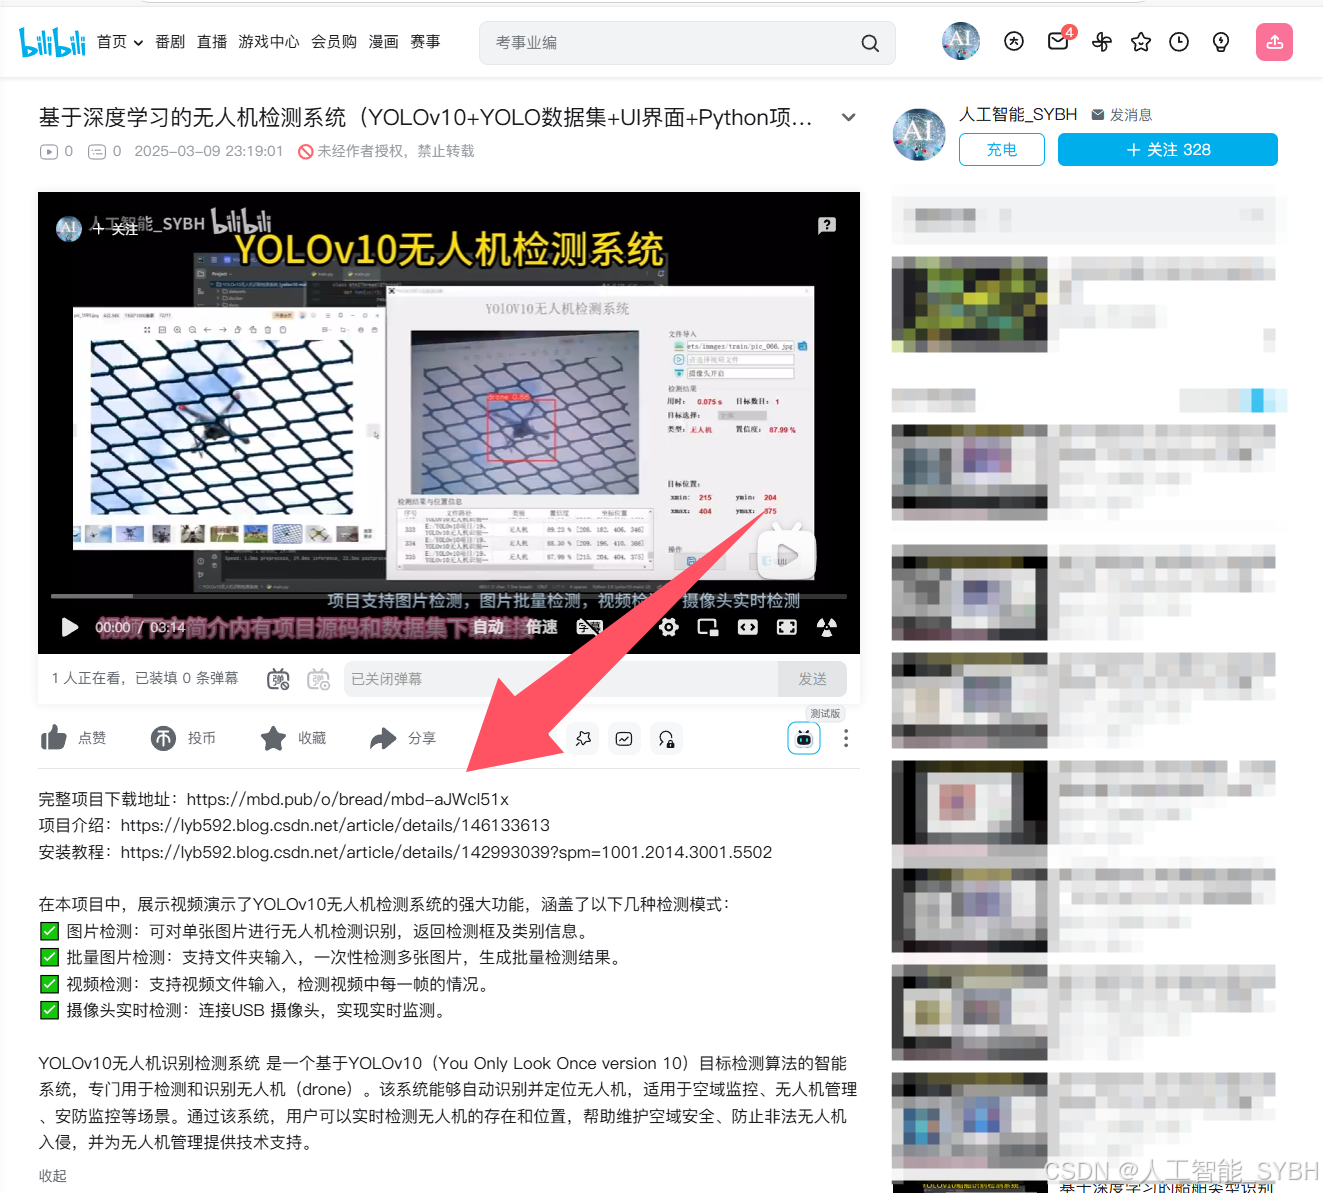This screenshot has width=1323, height=1193.
Task: Open the mbd.pub download link
Action: 348,799
